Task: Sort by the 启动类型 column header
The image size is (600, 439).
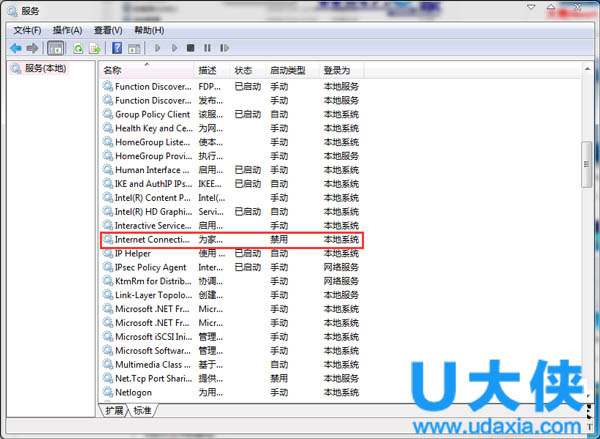Action: click(x=288, y=71)
